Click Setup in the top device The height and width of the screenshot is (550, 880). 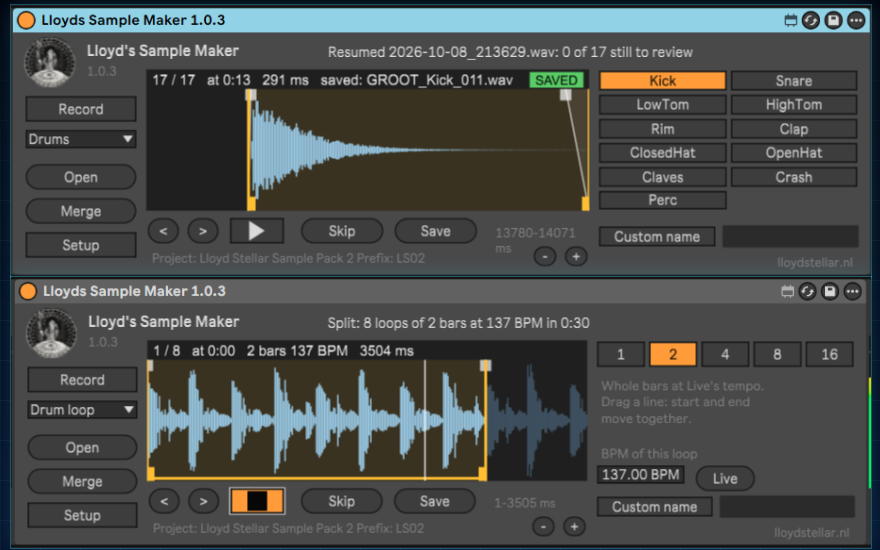pyautogui.click(x=81, y=245)
